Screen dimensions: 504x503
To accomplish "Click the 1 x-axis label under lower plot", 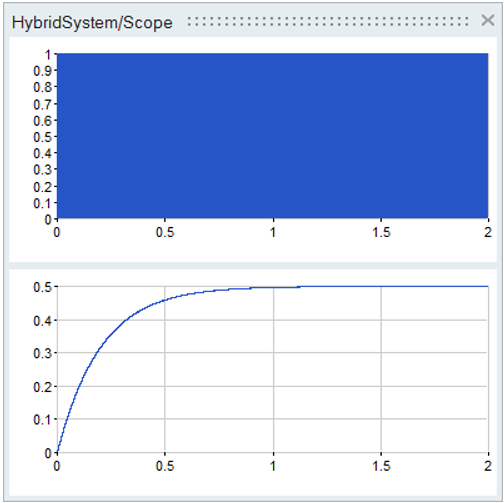I will (x=273, y=466).
